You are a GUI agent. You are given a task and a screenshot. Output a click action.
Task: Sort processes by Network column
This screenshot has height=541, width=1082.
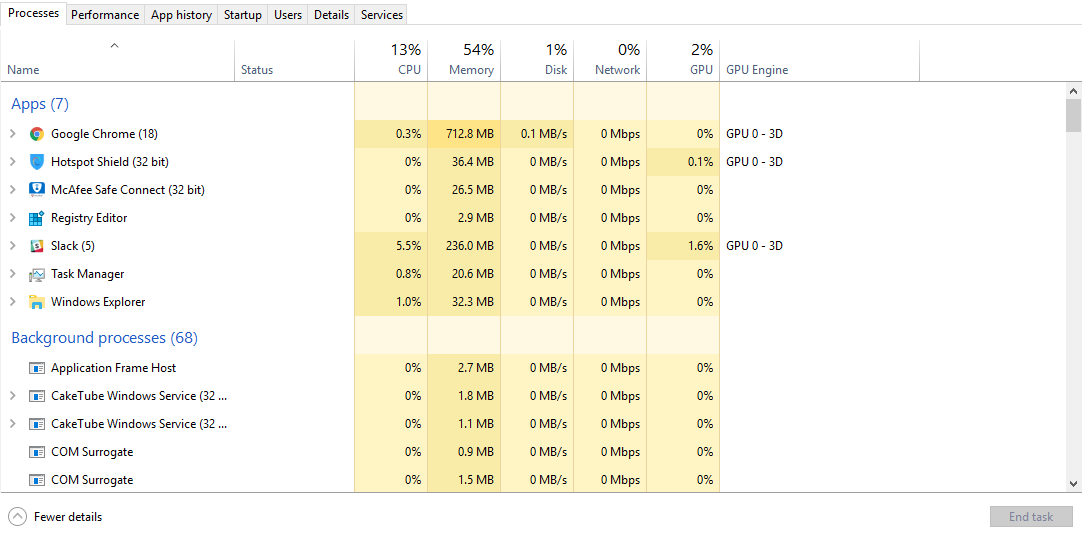pos(610,61)
